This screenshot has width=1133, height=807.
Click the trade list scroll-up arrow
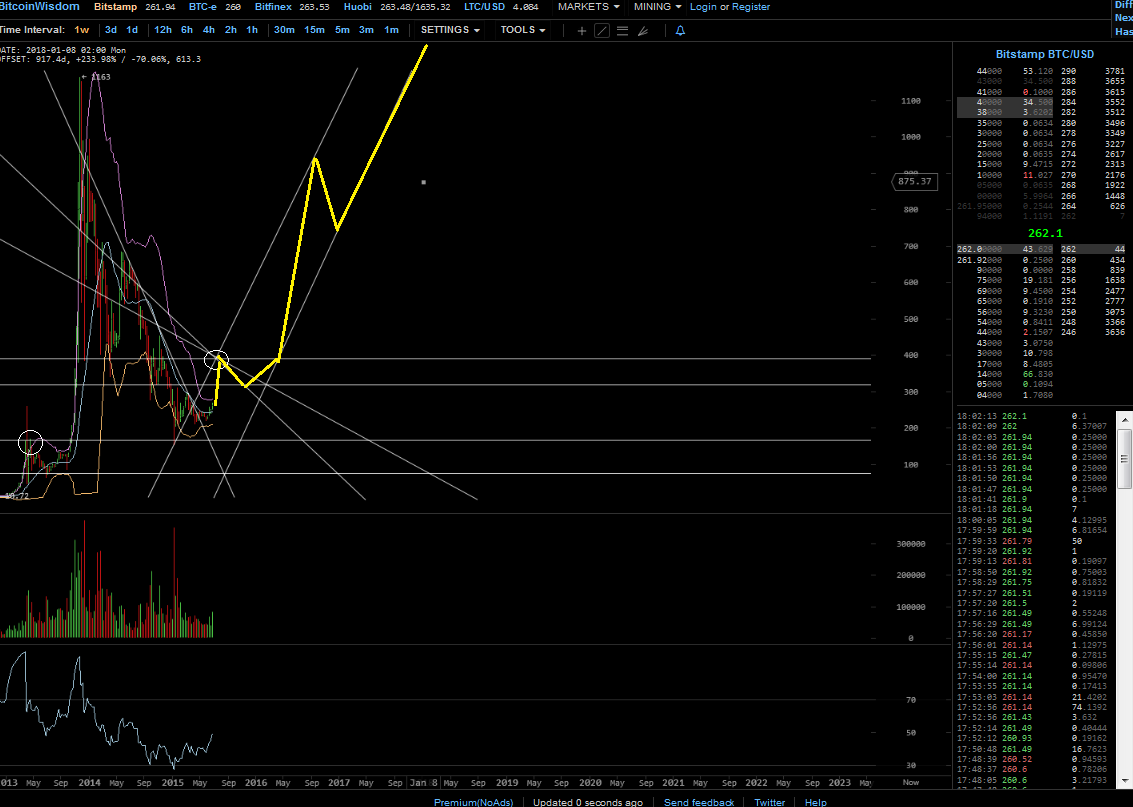(1124, 418)
